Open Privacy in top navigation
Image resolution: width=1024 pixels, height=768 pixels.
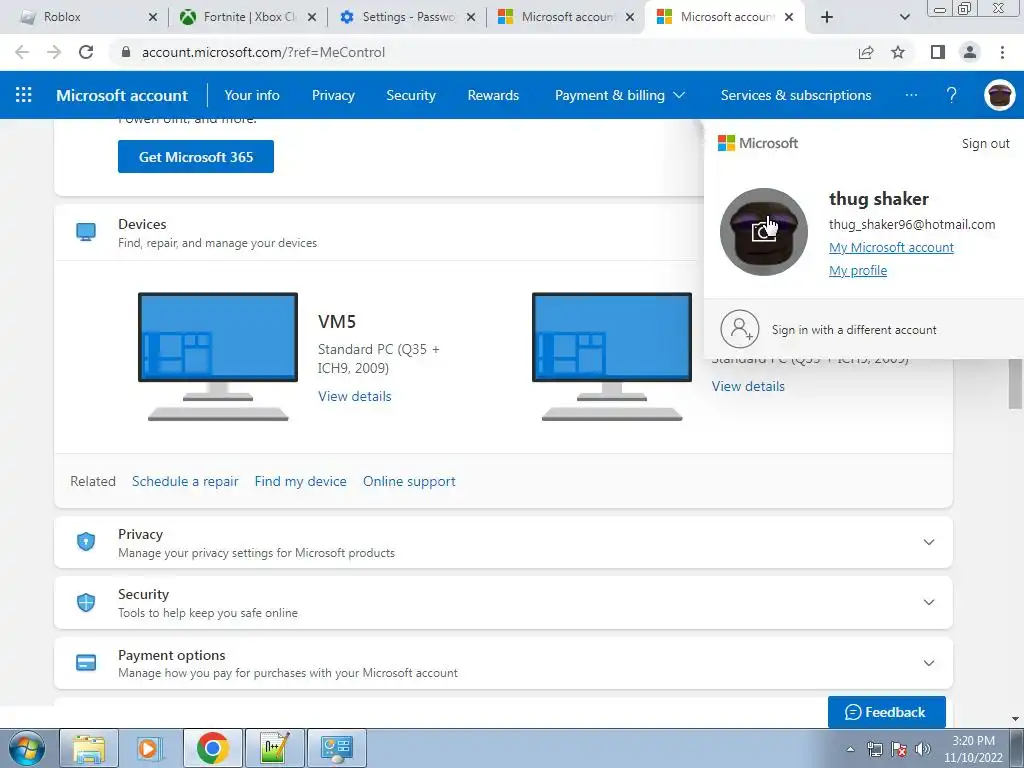tap(333, 95)
